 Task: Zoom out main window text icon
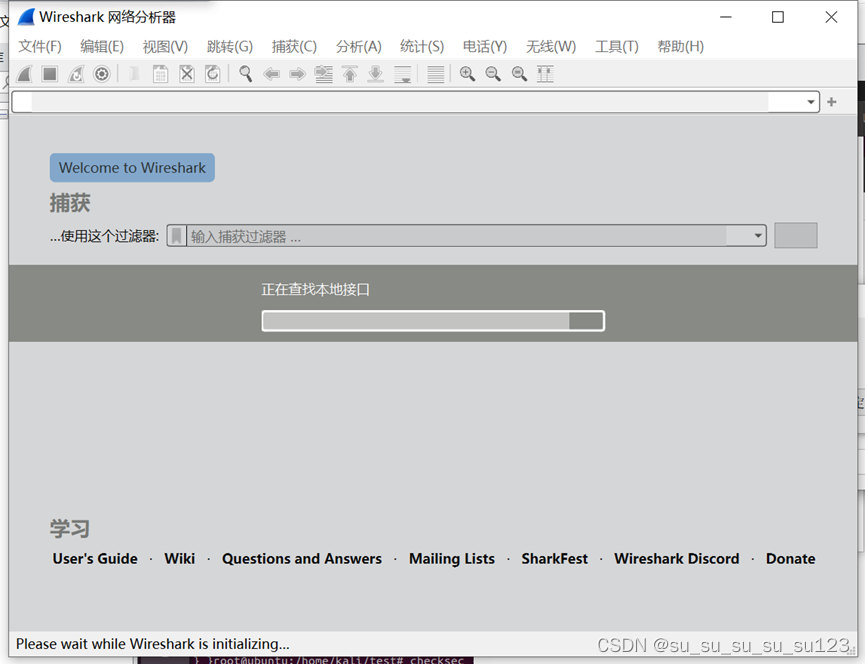tap(493, 74)
